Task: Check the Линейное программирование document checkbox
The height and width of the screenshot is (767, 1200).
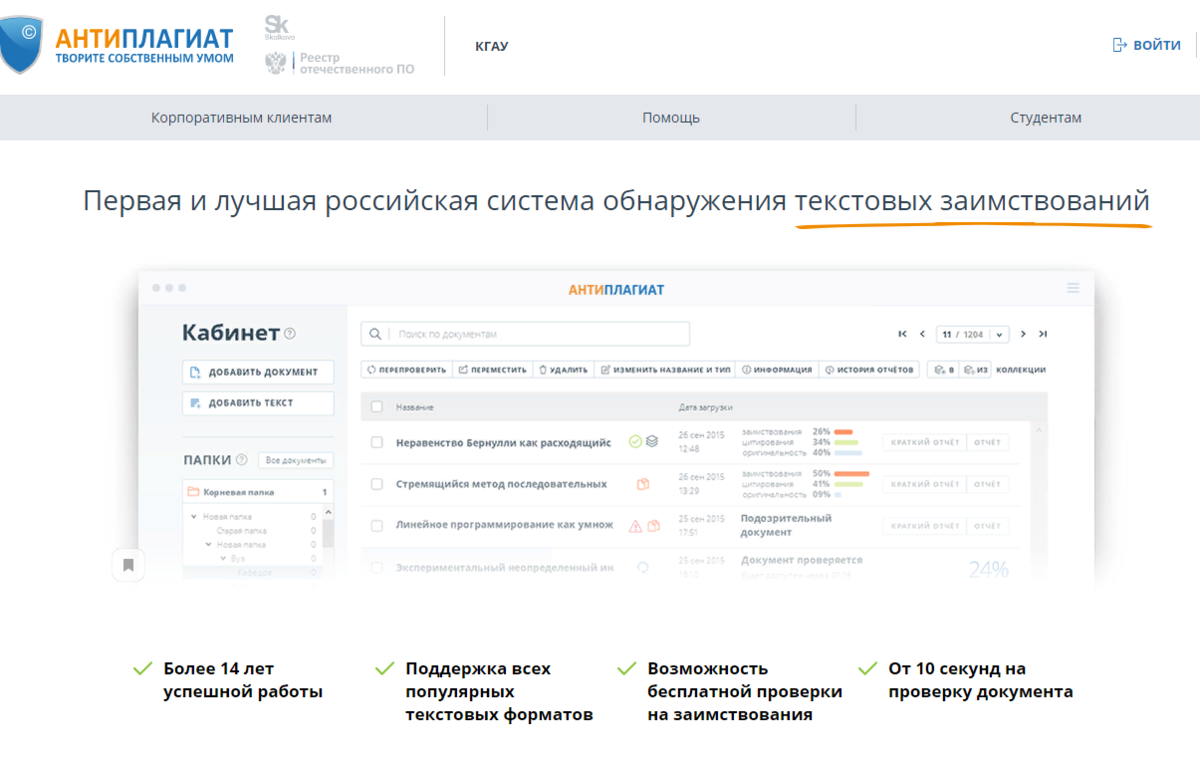Action: [x=377, y=525]
